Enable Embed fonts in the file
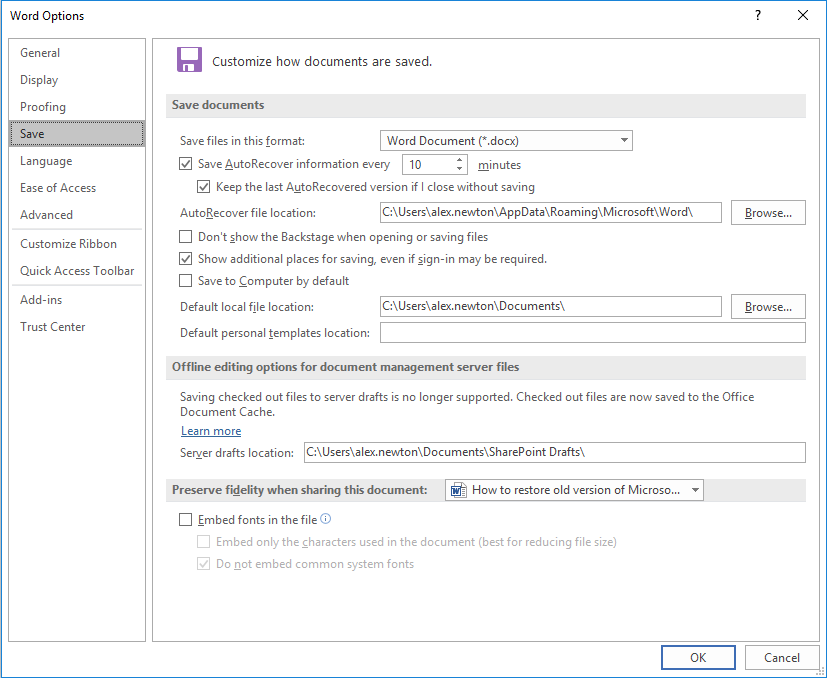This screenshot has height=678, width=827. (x=185, y=520)
